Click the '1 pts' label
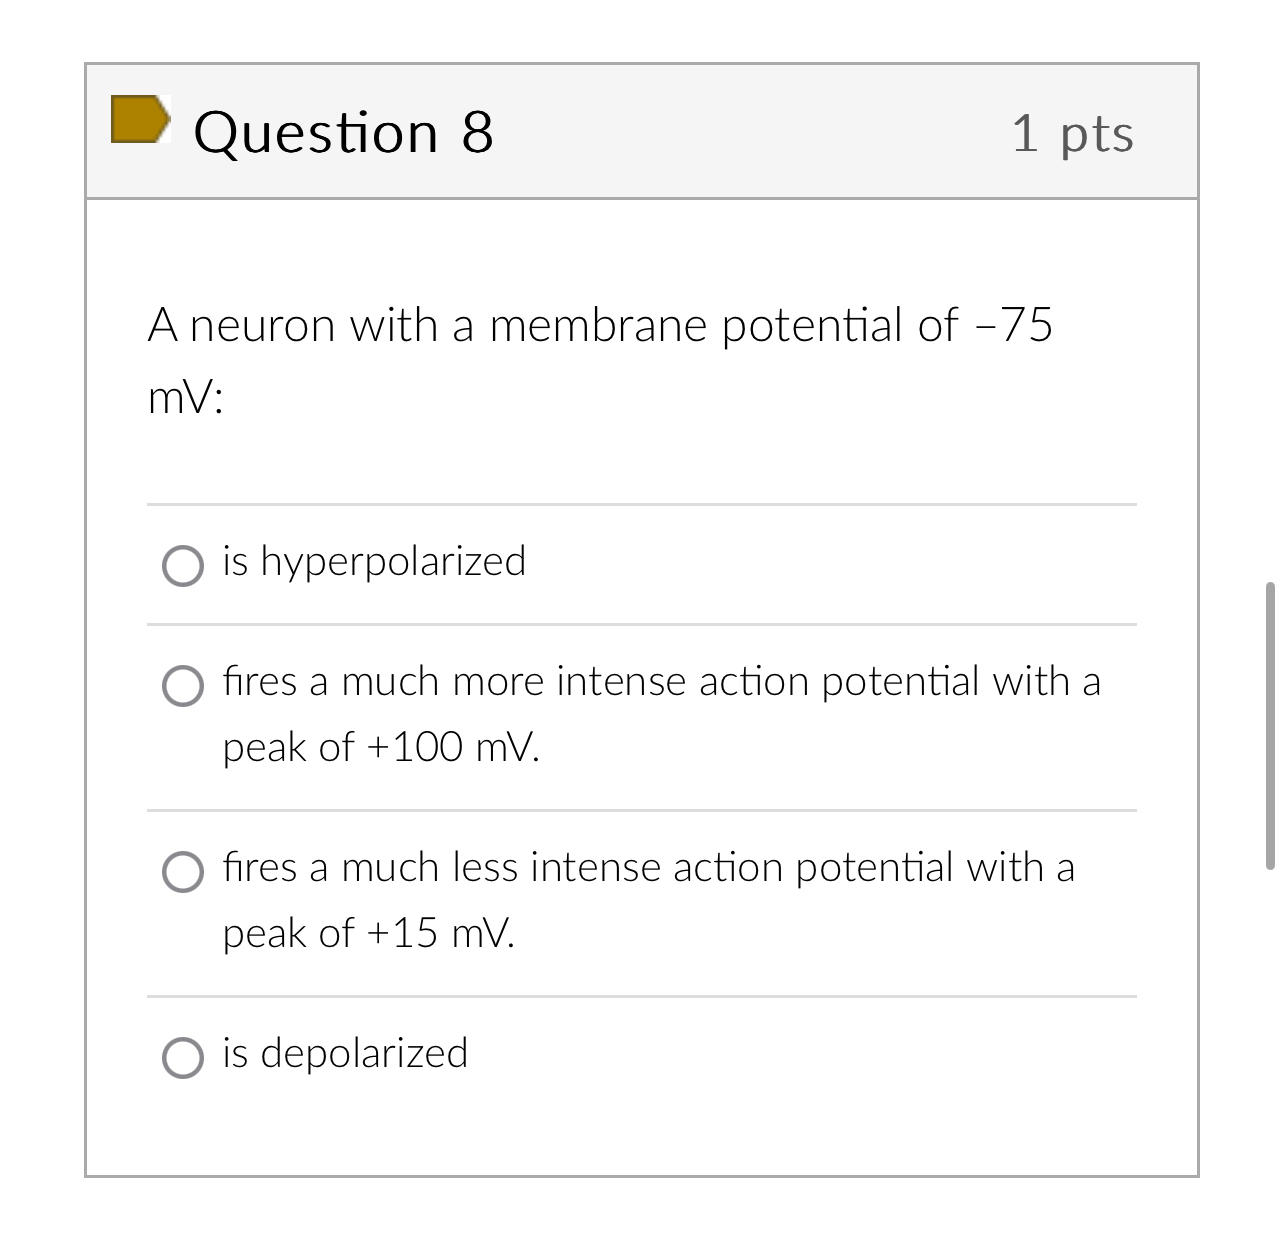The width and height of the screenshot is (1284, 1253). (x=1073, y=133)
